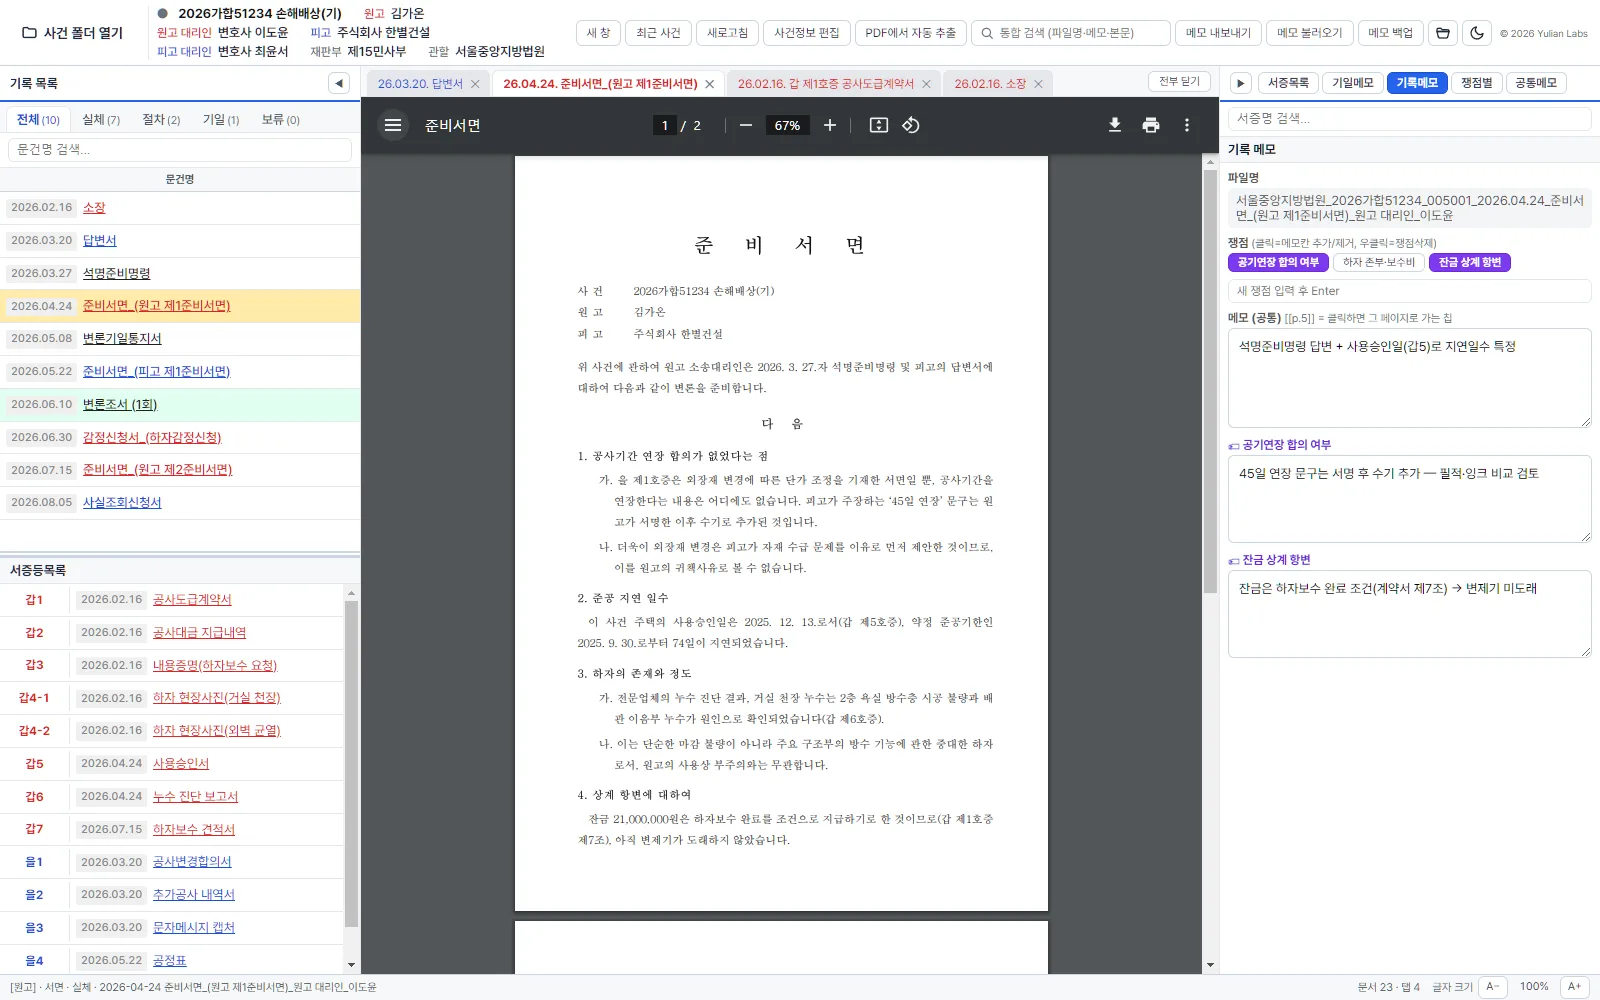Open 사실조회신청서 link
The image size is (1600, 1000).
coord(122,503)
